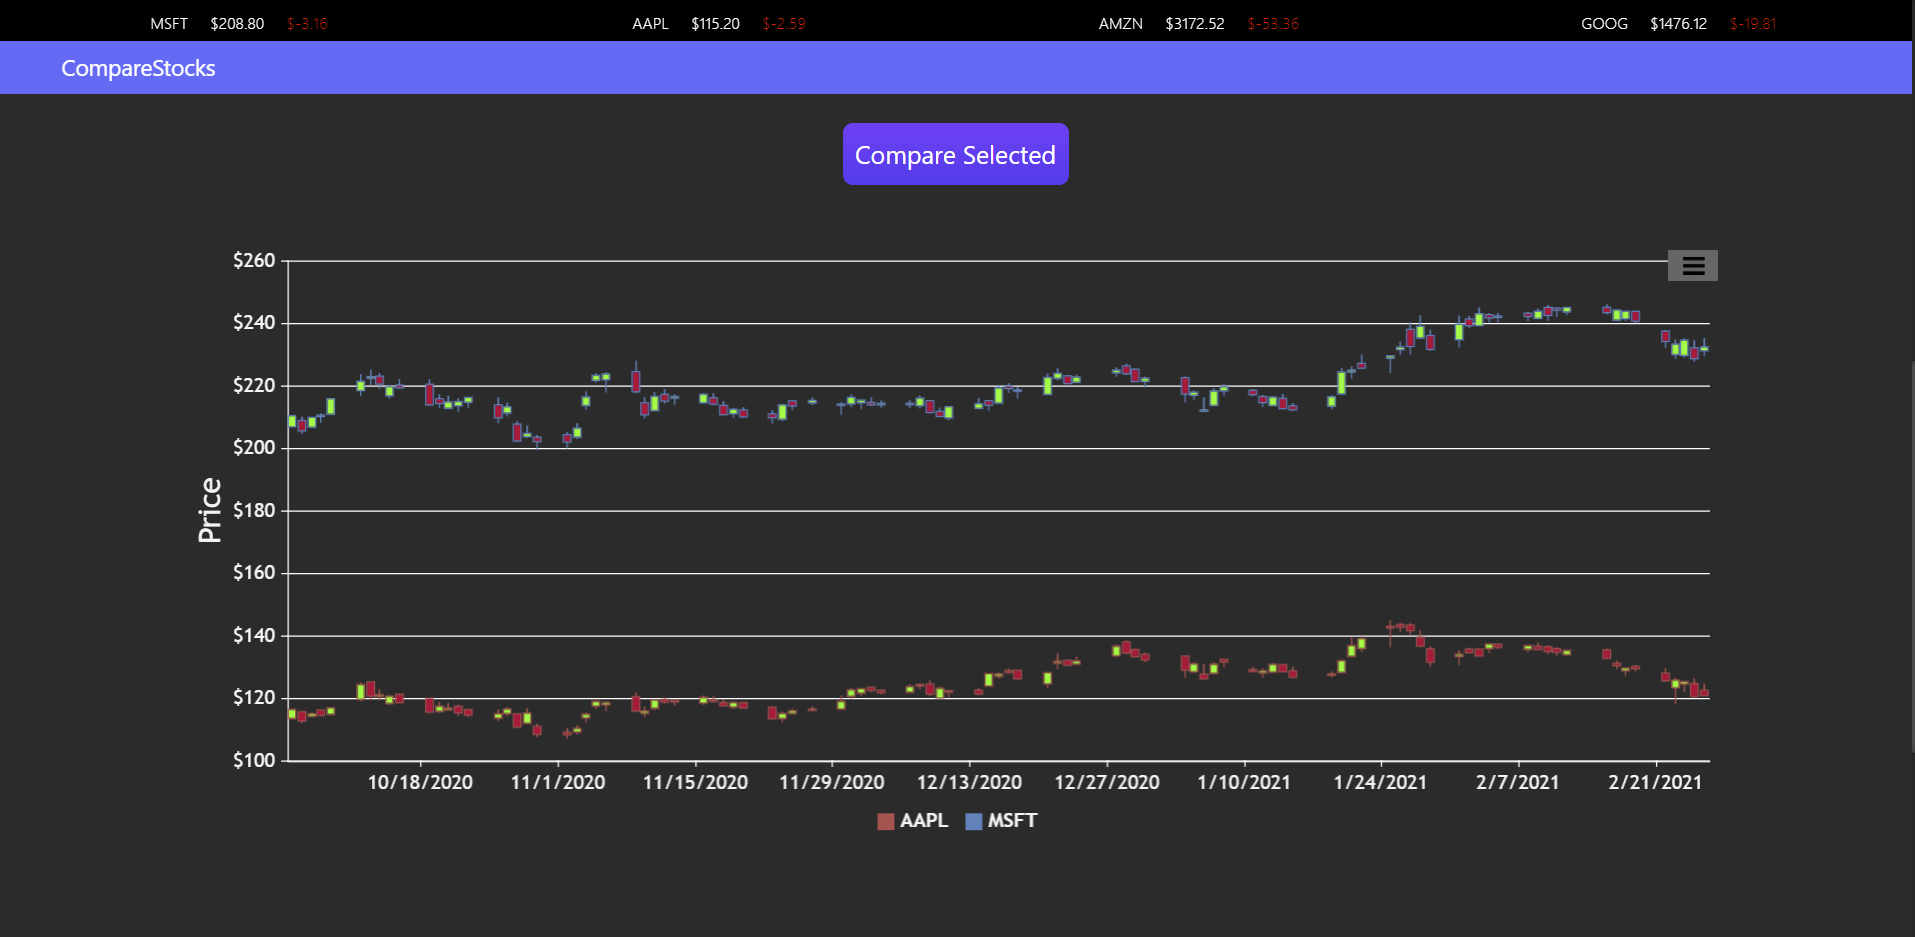Open the chart hamburger context menu
The image size is (1915, 937).
[x=1692, y=265]
